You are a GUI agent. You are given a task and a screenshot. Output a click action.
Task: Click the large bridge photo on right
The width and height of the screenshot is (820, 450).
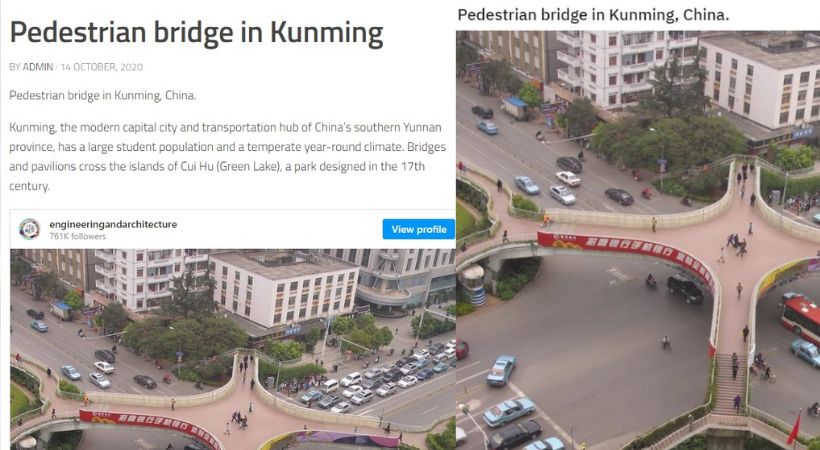[x=638, y=240]
